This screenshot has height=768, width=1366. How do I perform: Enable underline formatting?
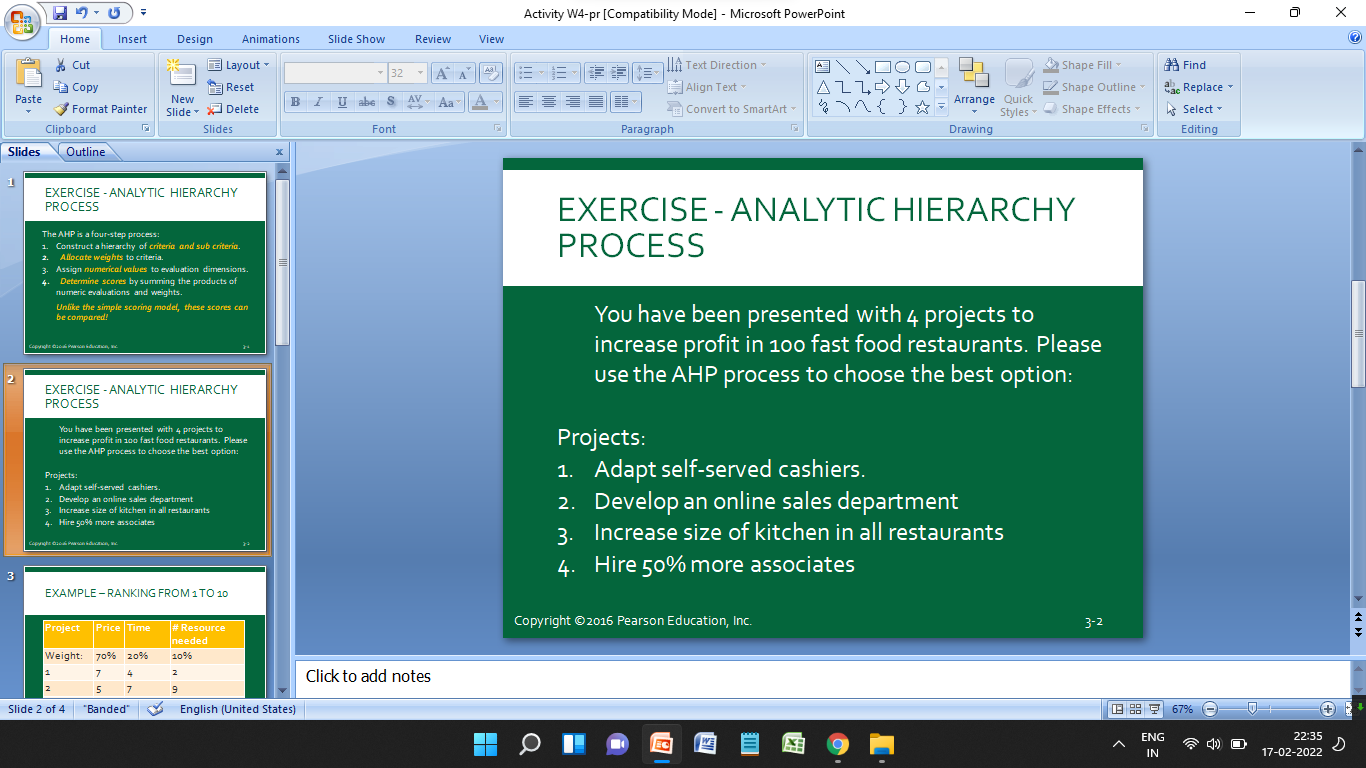pyautogui.click(x=341, y=101)
